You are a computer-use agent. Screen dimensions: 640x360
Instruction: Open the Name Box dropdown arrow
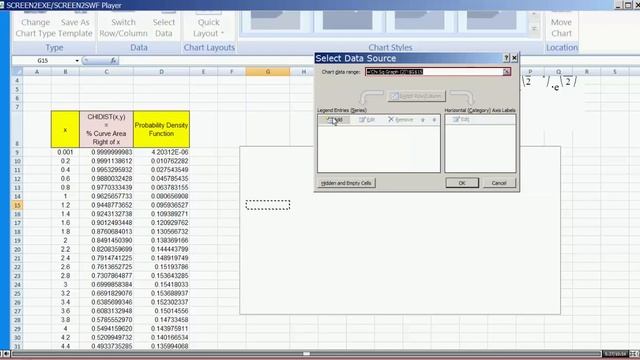click(77, 61)
